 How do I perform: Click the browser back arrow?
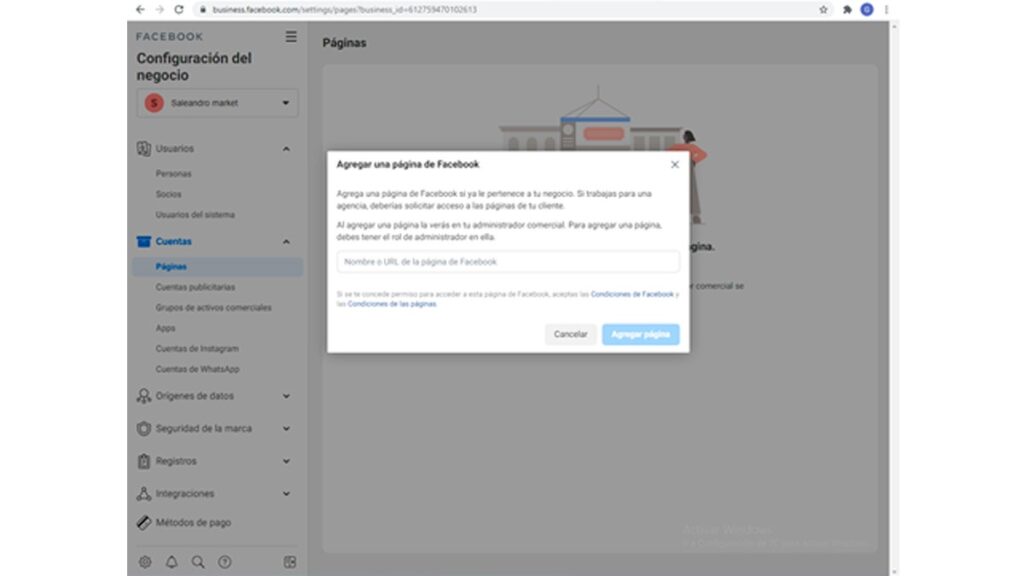(140, 9)
